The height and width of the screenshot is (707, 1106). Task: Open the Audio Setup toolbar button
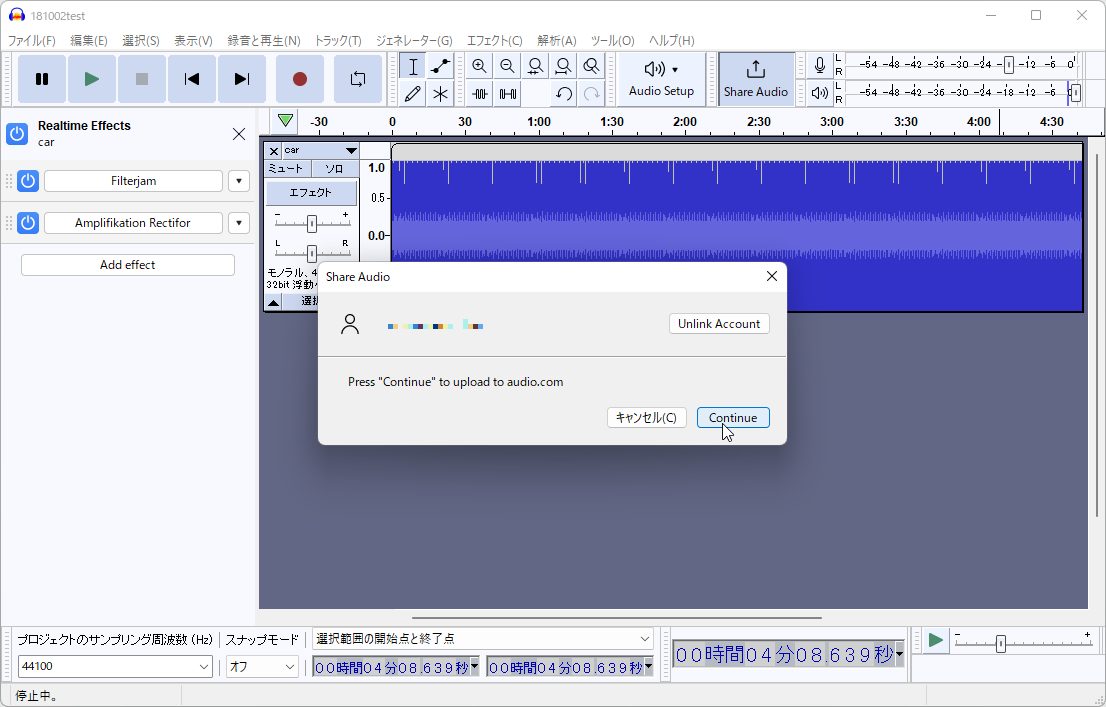coord(661,79)
